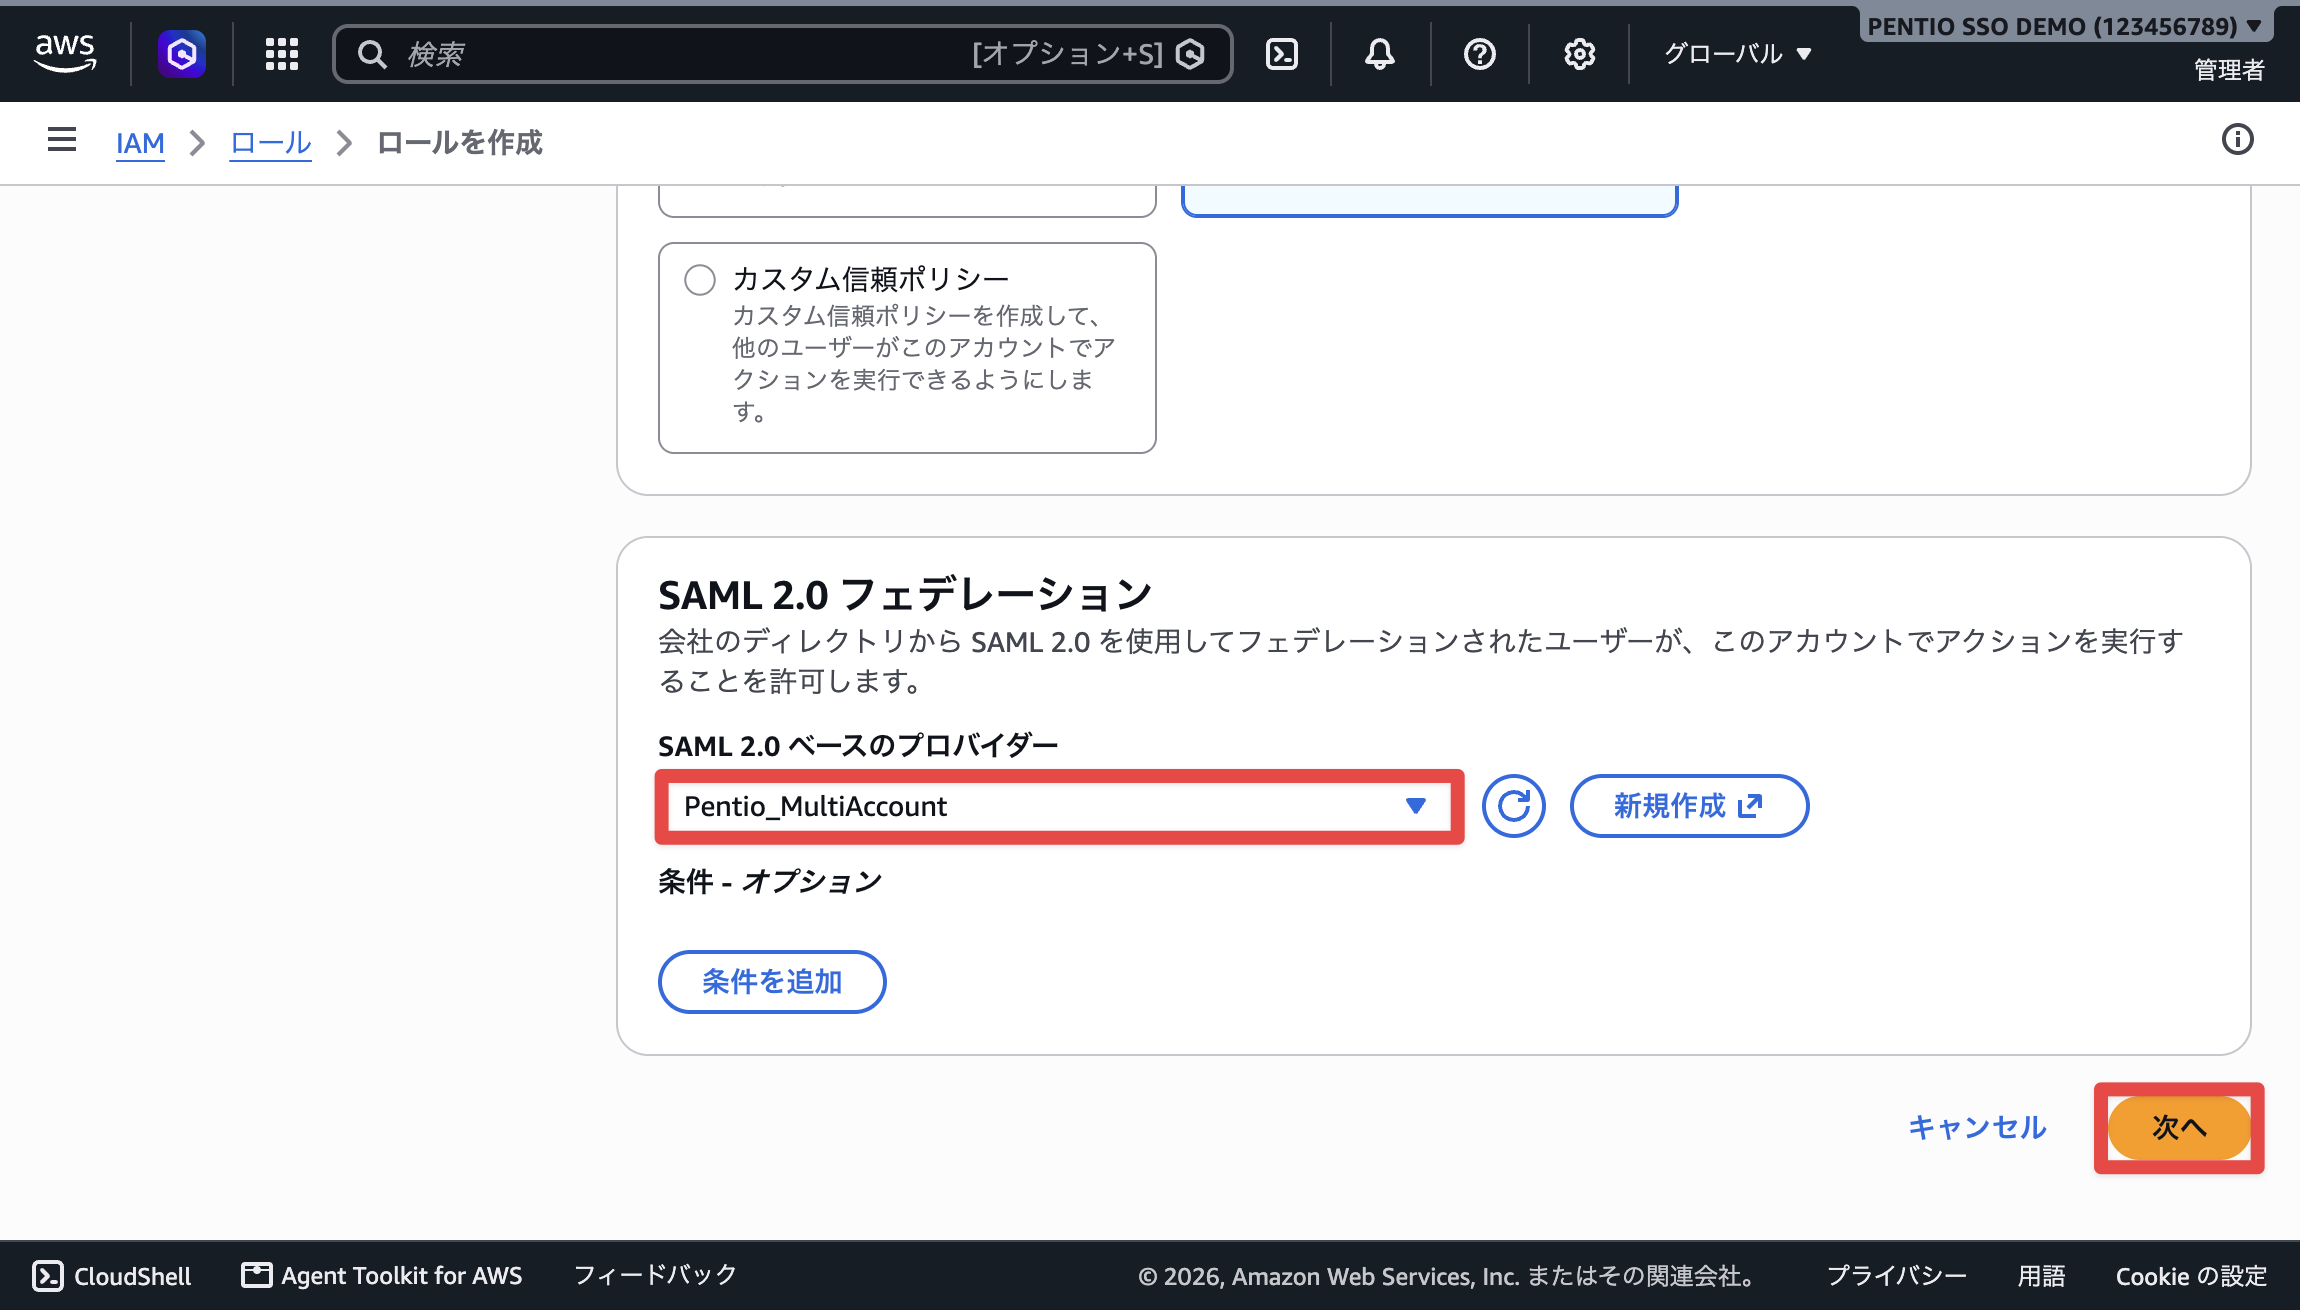Click the 次へ button
Viewport: 2300px width, 1310px height.
coord(2179,1128)
